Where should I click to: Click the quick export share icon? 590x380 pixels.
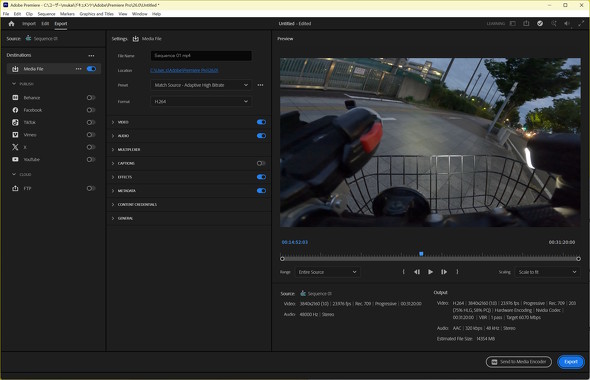click(x=526, y=23)
